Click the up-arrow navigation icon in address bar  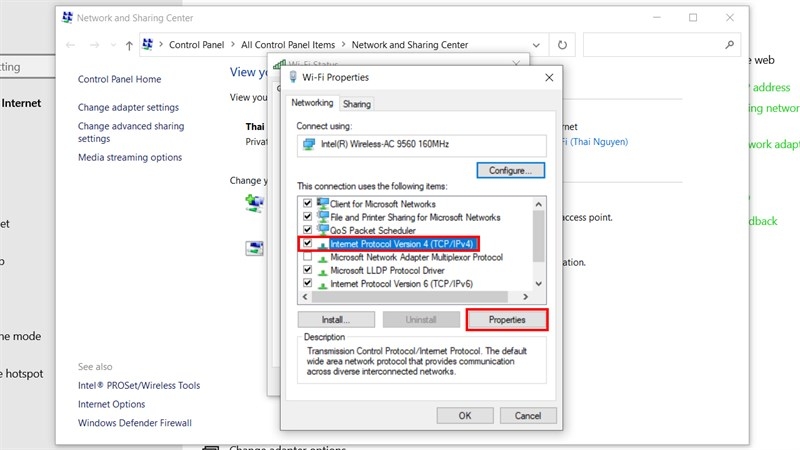click(x=129, y=45)
